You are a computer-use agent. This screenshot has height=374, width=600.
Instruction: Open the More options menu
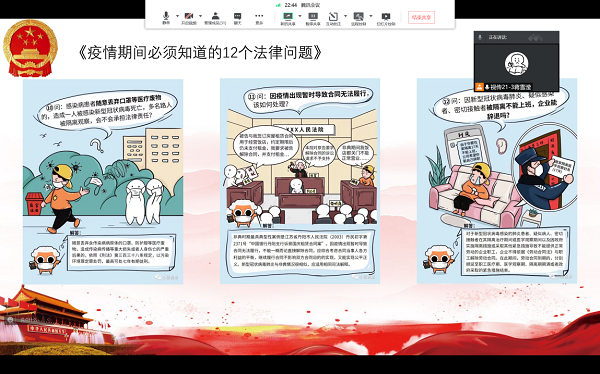click(x=259, y=18)
